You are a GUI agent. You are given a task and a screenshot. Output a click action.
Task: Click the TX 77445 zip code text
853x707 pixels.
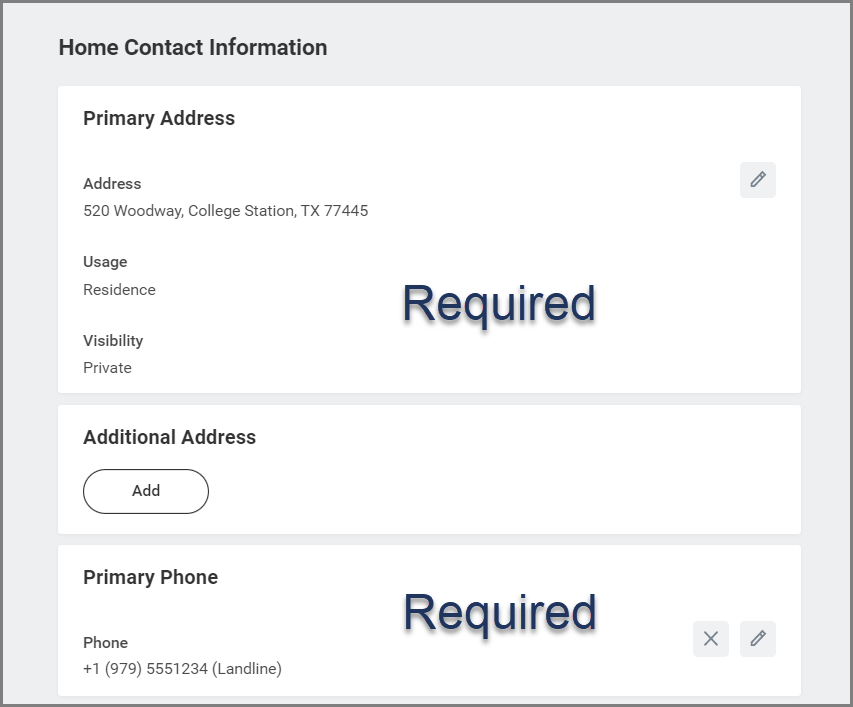(x=334, y=211)
